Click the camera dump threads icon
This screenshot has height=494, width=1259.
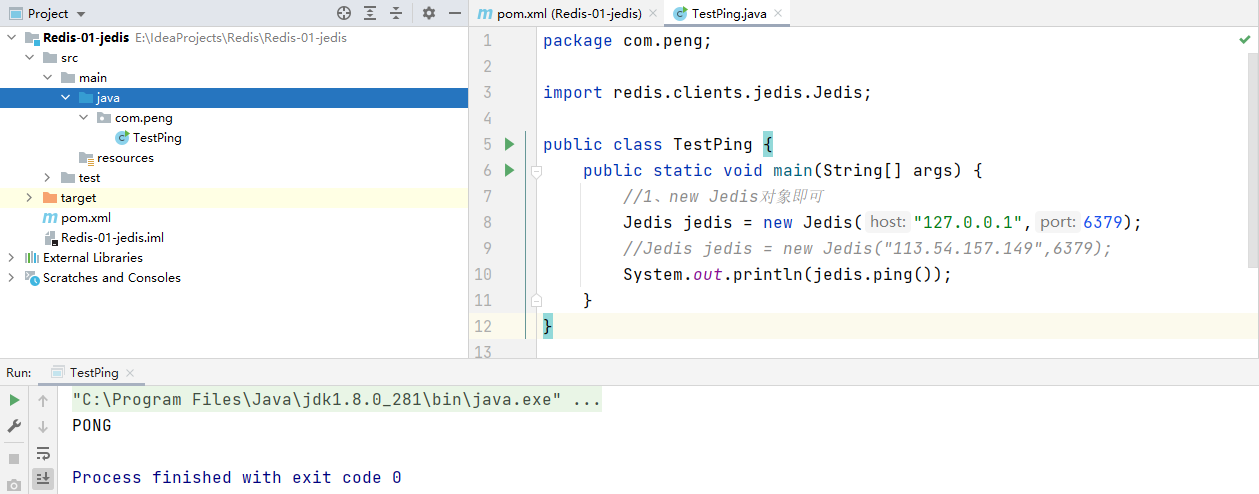point(14,485)
